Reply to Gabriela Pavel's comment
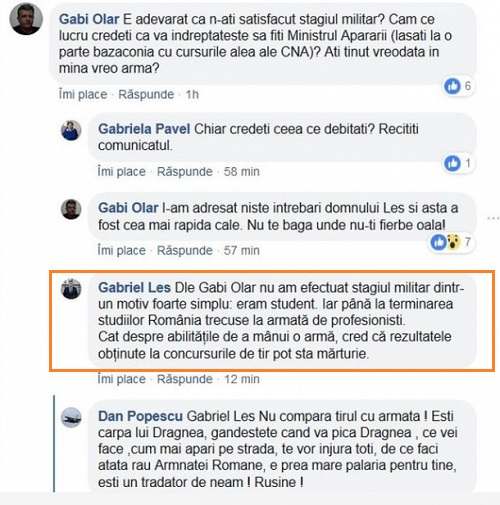This screenshot has width=500, height=505. (185, 172)
